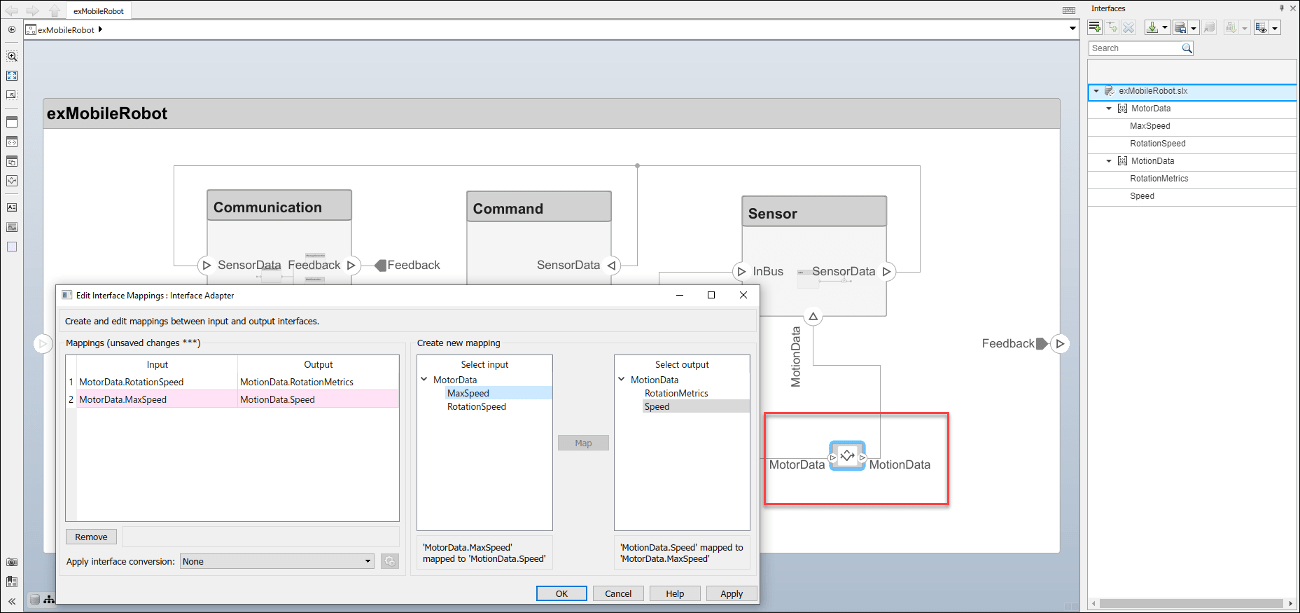Click the Remove button in the mappings dialog
The width and height of the screenshot is (1300, 613).
click(90, 536)
